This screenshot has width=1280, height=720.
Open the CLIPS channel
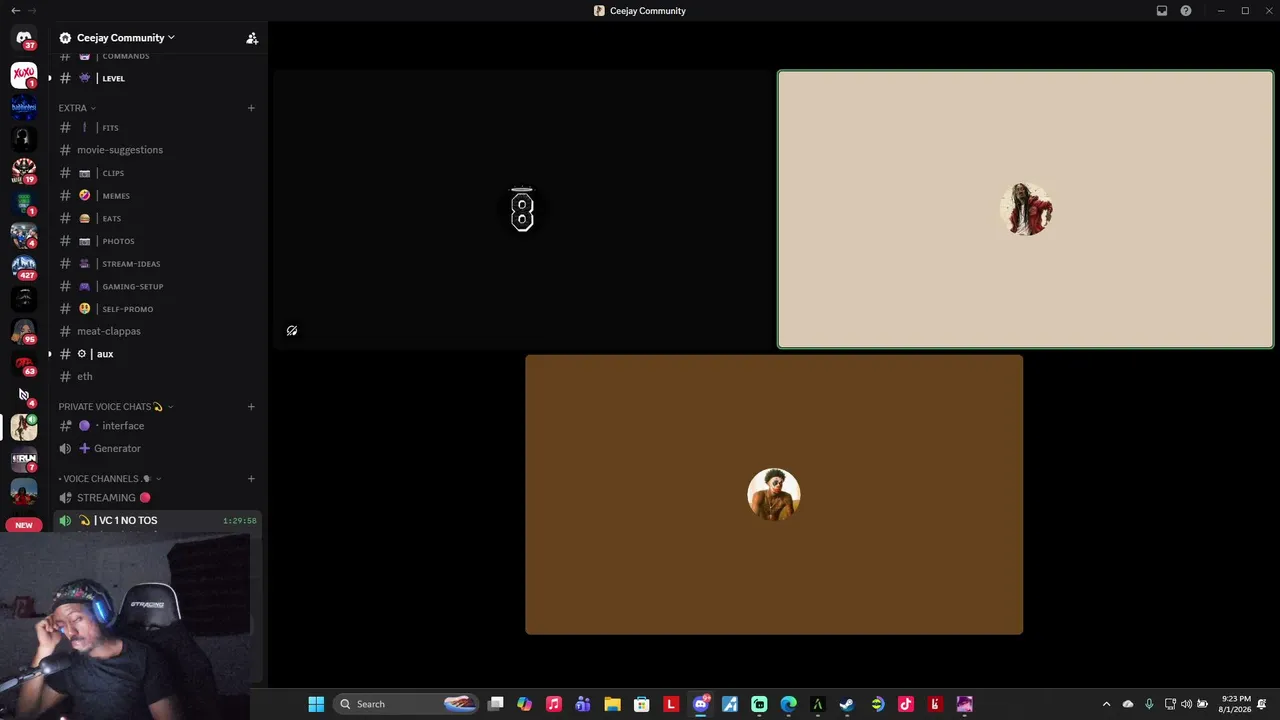click(156, 173)
